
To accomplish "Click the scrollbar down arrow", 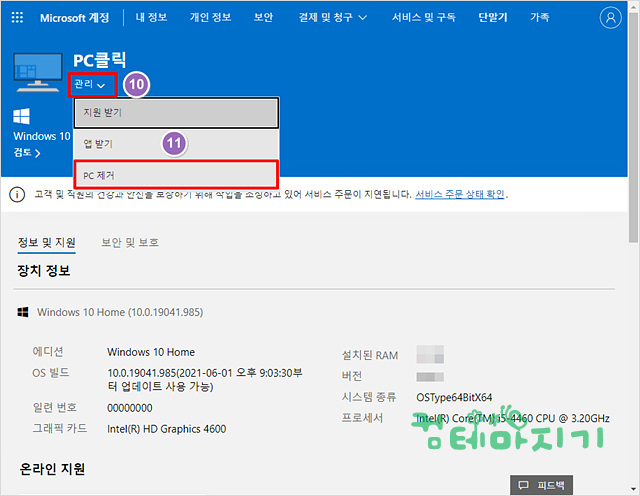I will tap(633, 489).
